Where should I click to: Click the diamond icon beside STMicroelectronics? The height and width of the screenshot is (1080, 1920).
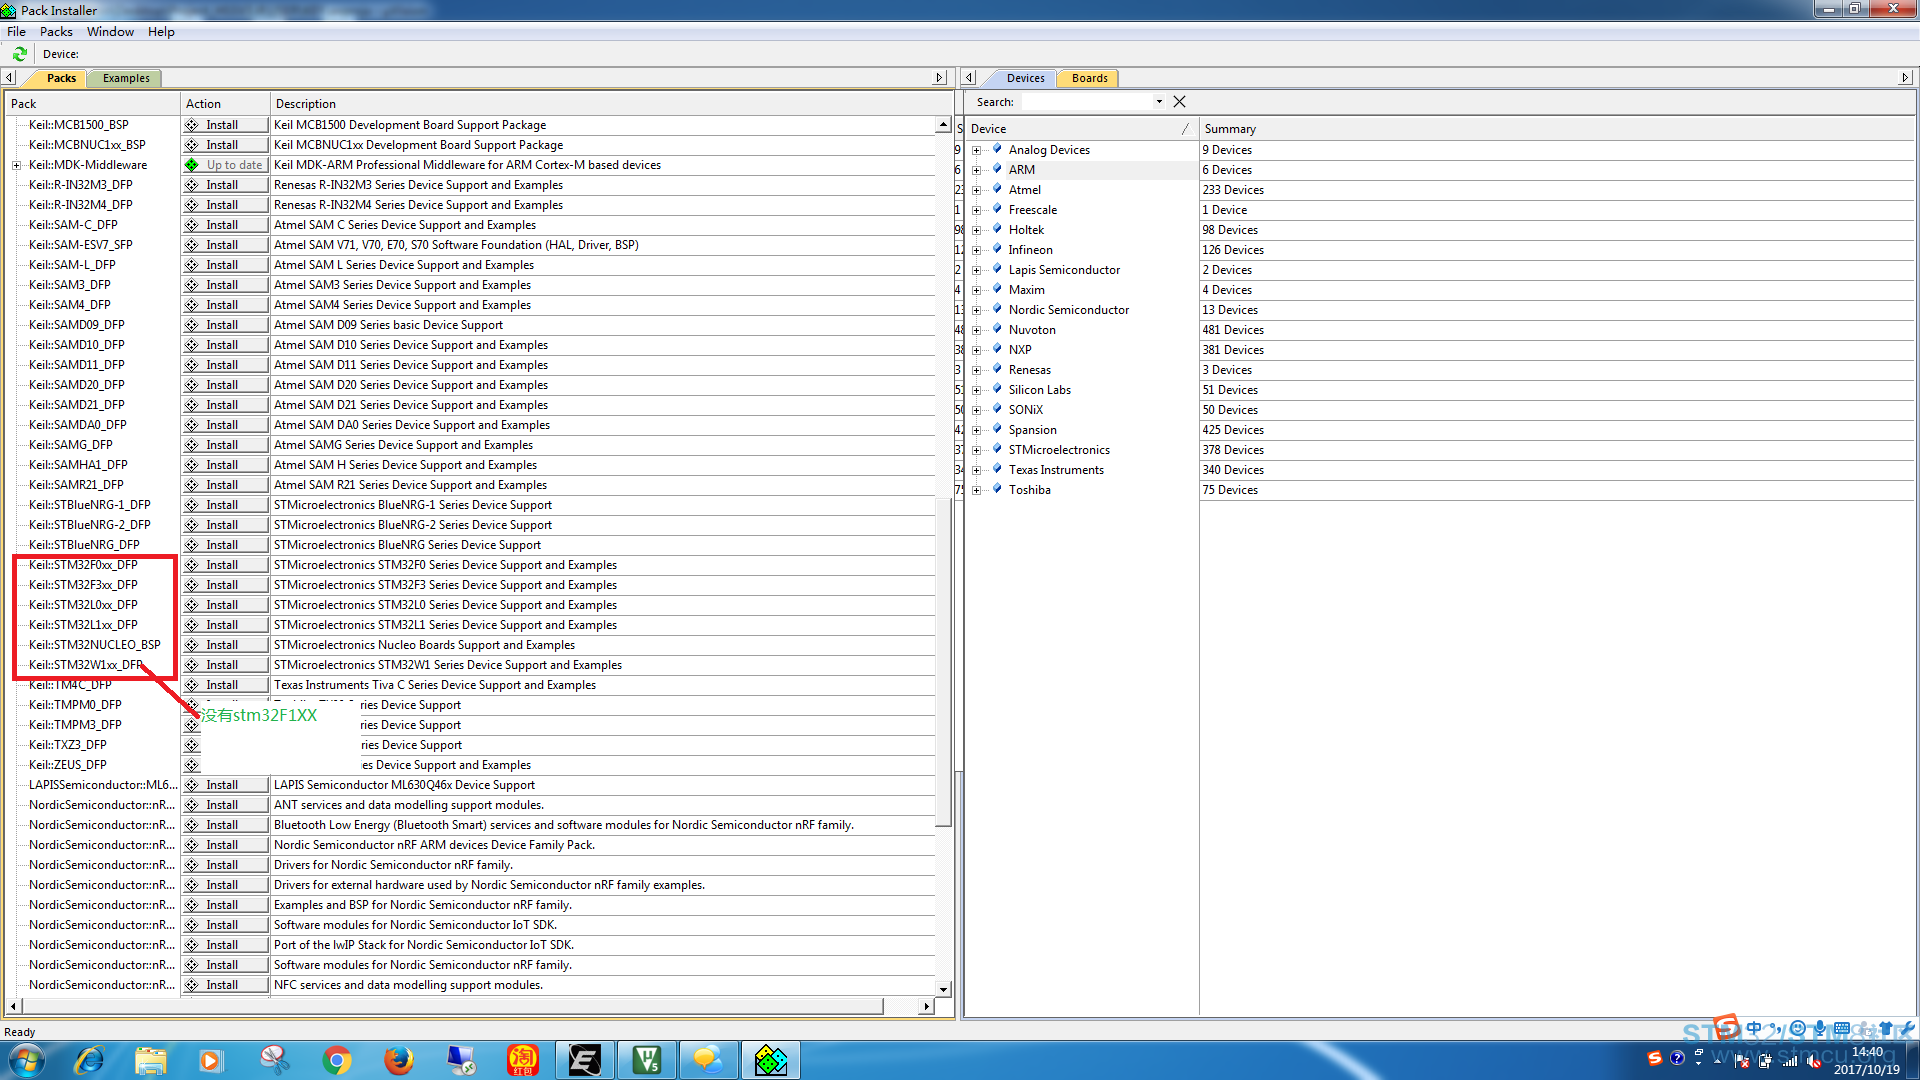997,449
